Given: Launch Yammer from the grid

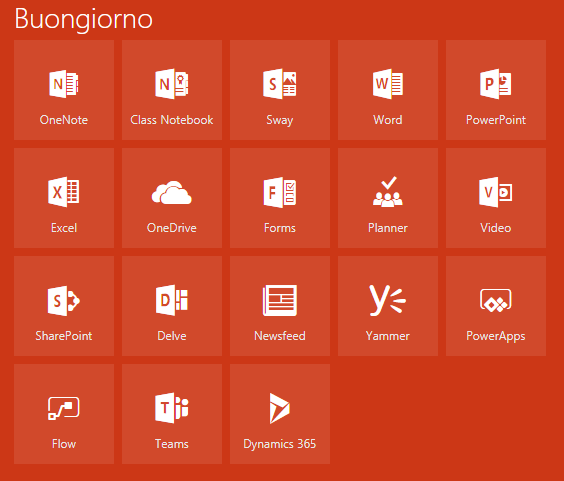Looking at the screenshot, I should (x=388, y=306).
